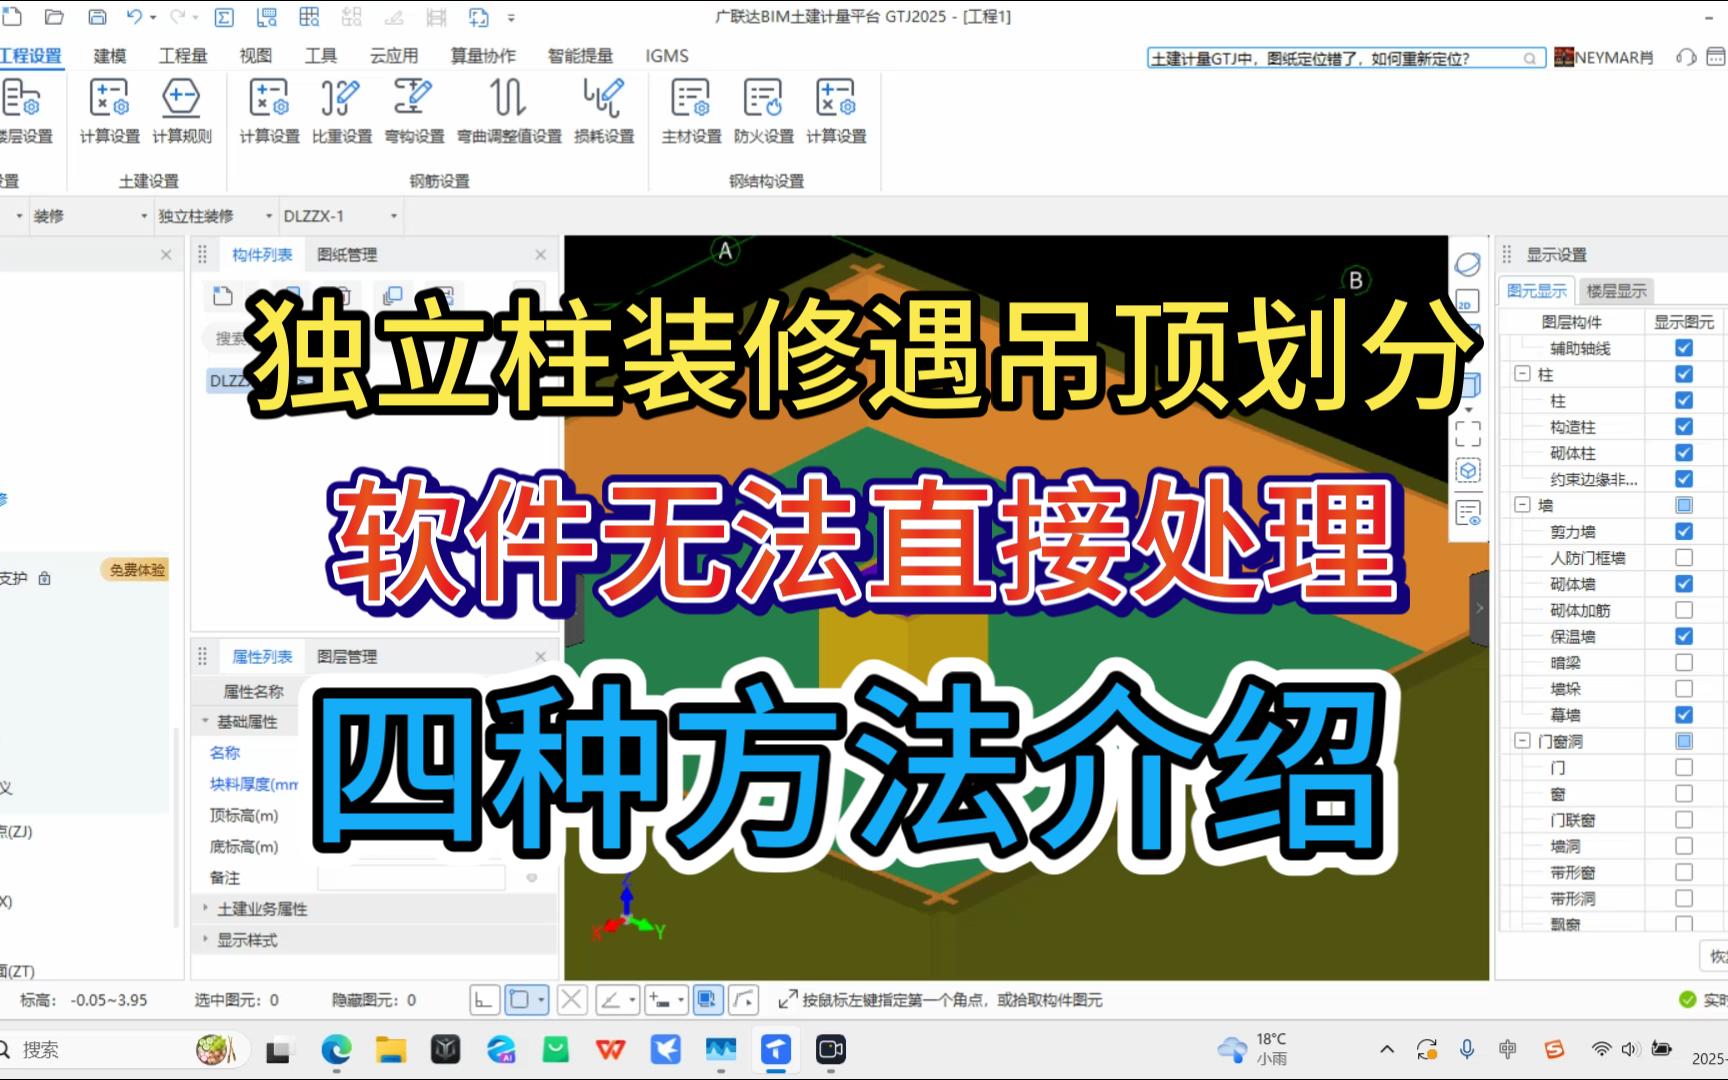Click the 主材设置 icon under 钢结构设置
Viewport: 1728px width, 1080px height.
coord(690,110)
